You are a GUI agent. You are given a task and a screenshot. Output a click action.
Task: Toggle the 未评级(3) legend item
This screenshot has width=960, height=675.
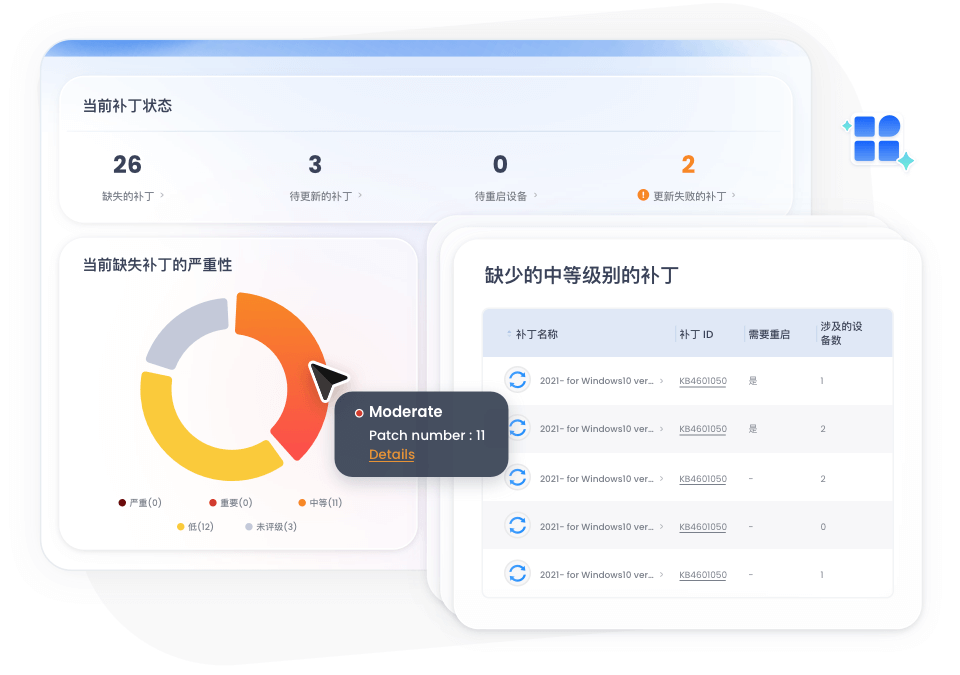click(270, 526)
